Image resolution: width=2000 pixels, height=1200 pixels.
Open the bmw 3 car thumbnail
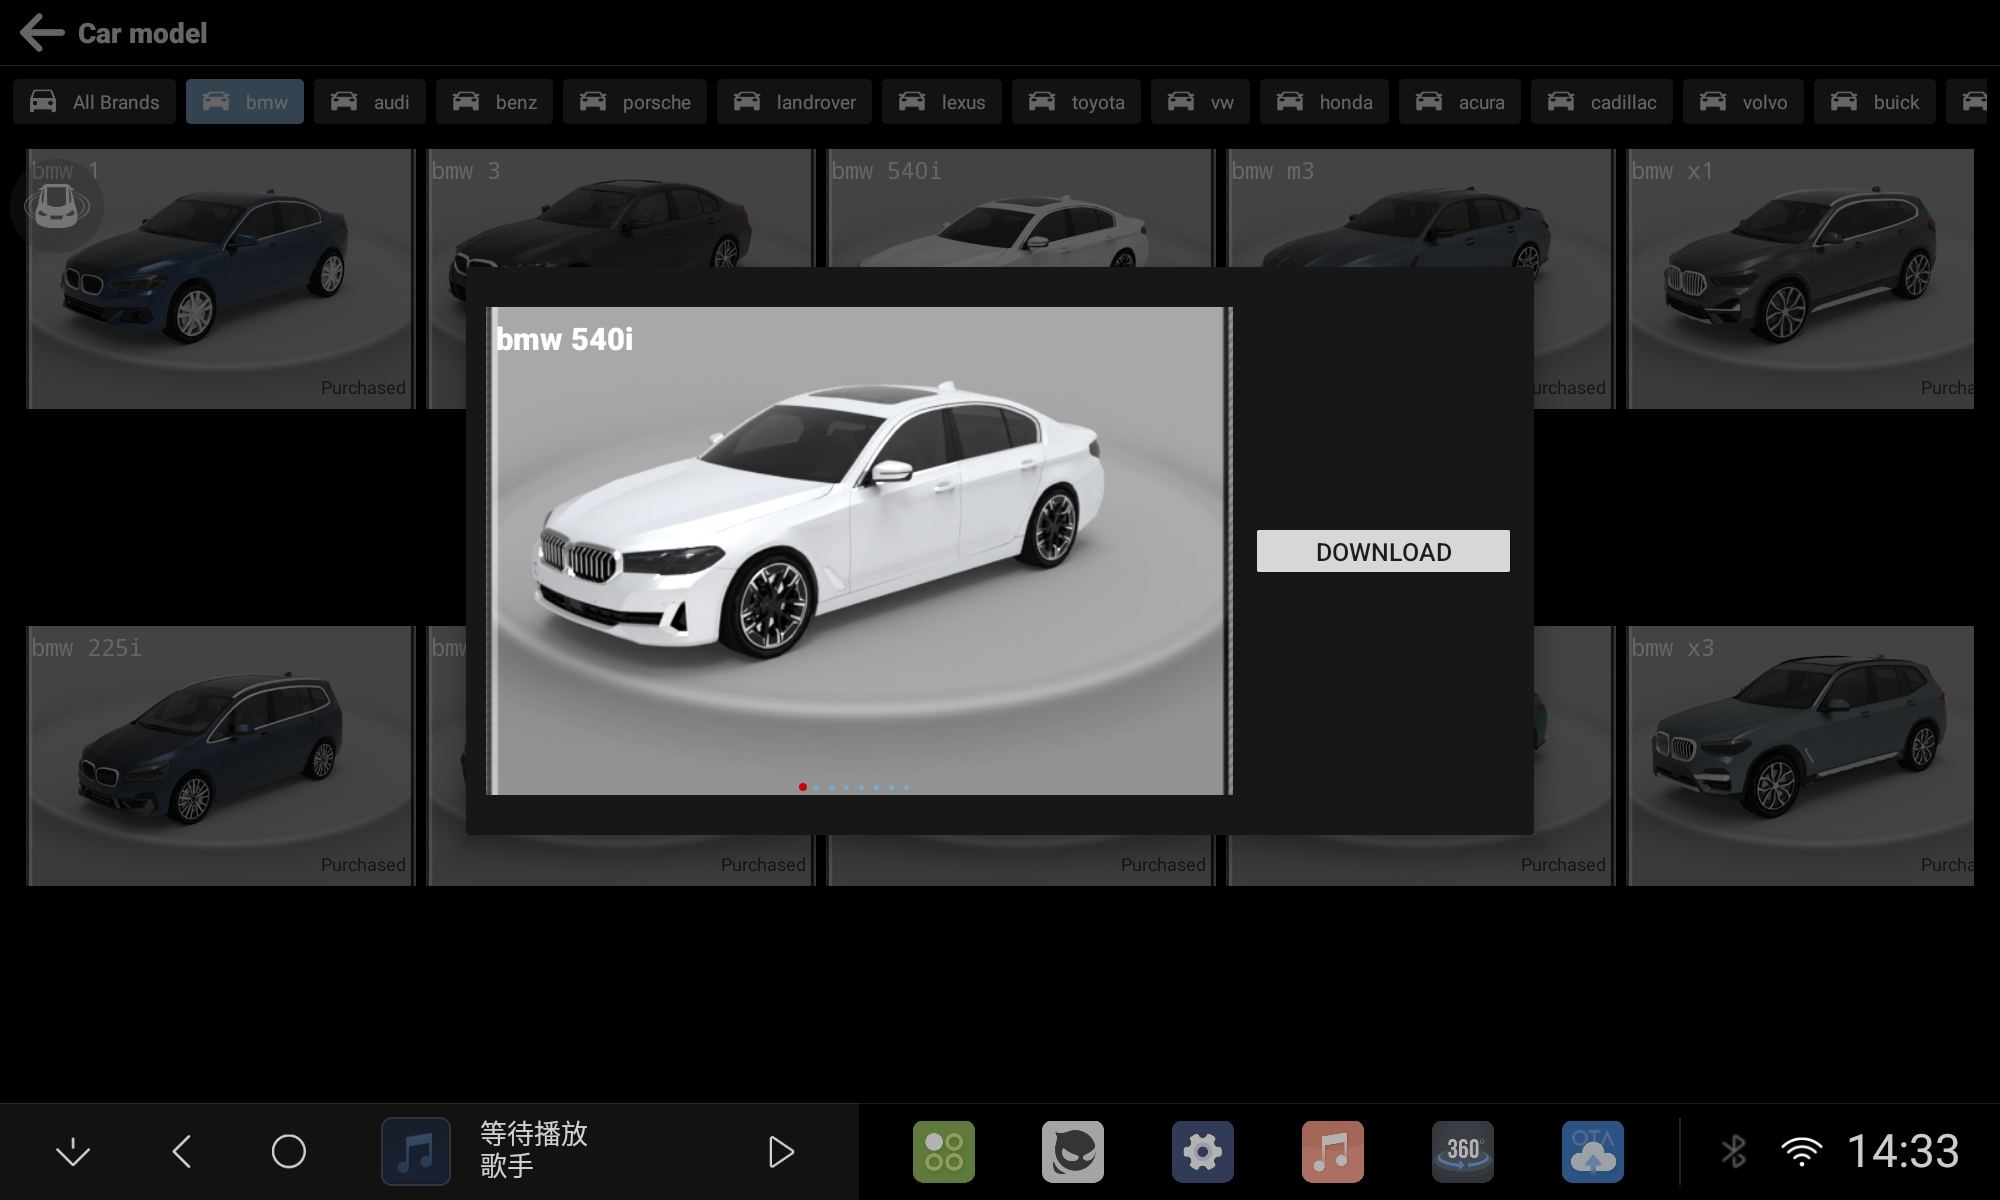(620, 208)
